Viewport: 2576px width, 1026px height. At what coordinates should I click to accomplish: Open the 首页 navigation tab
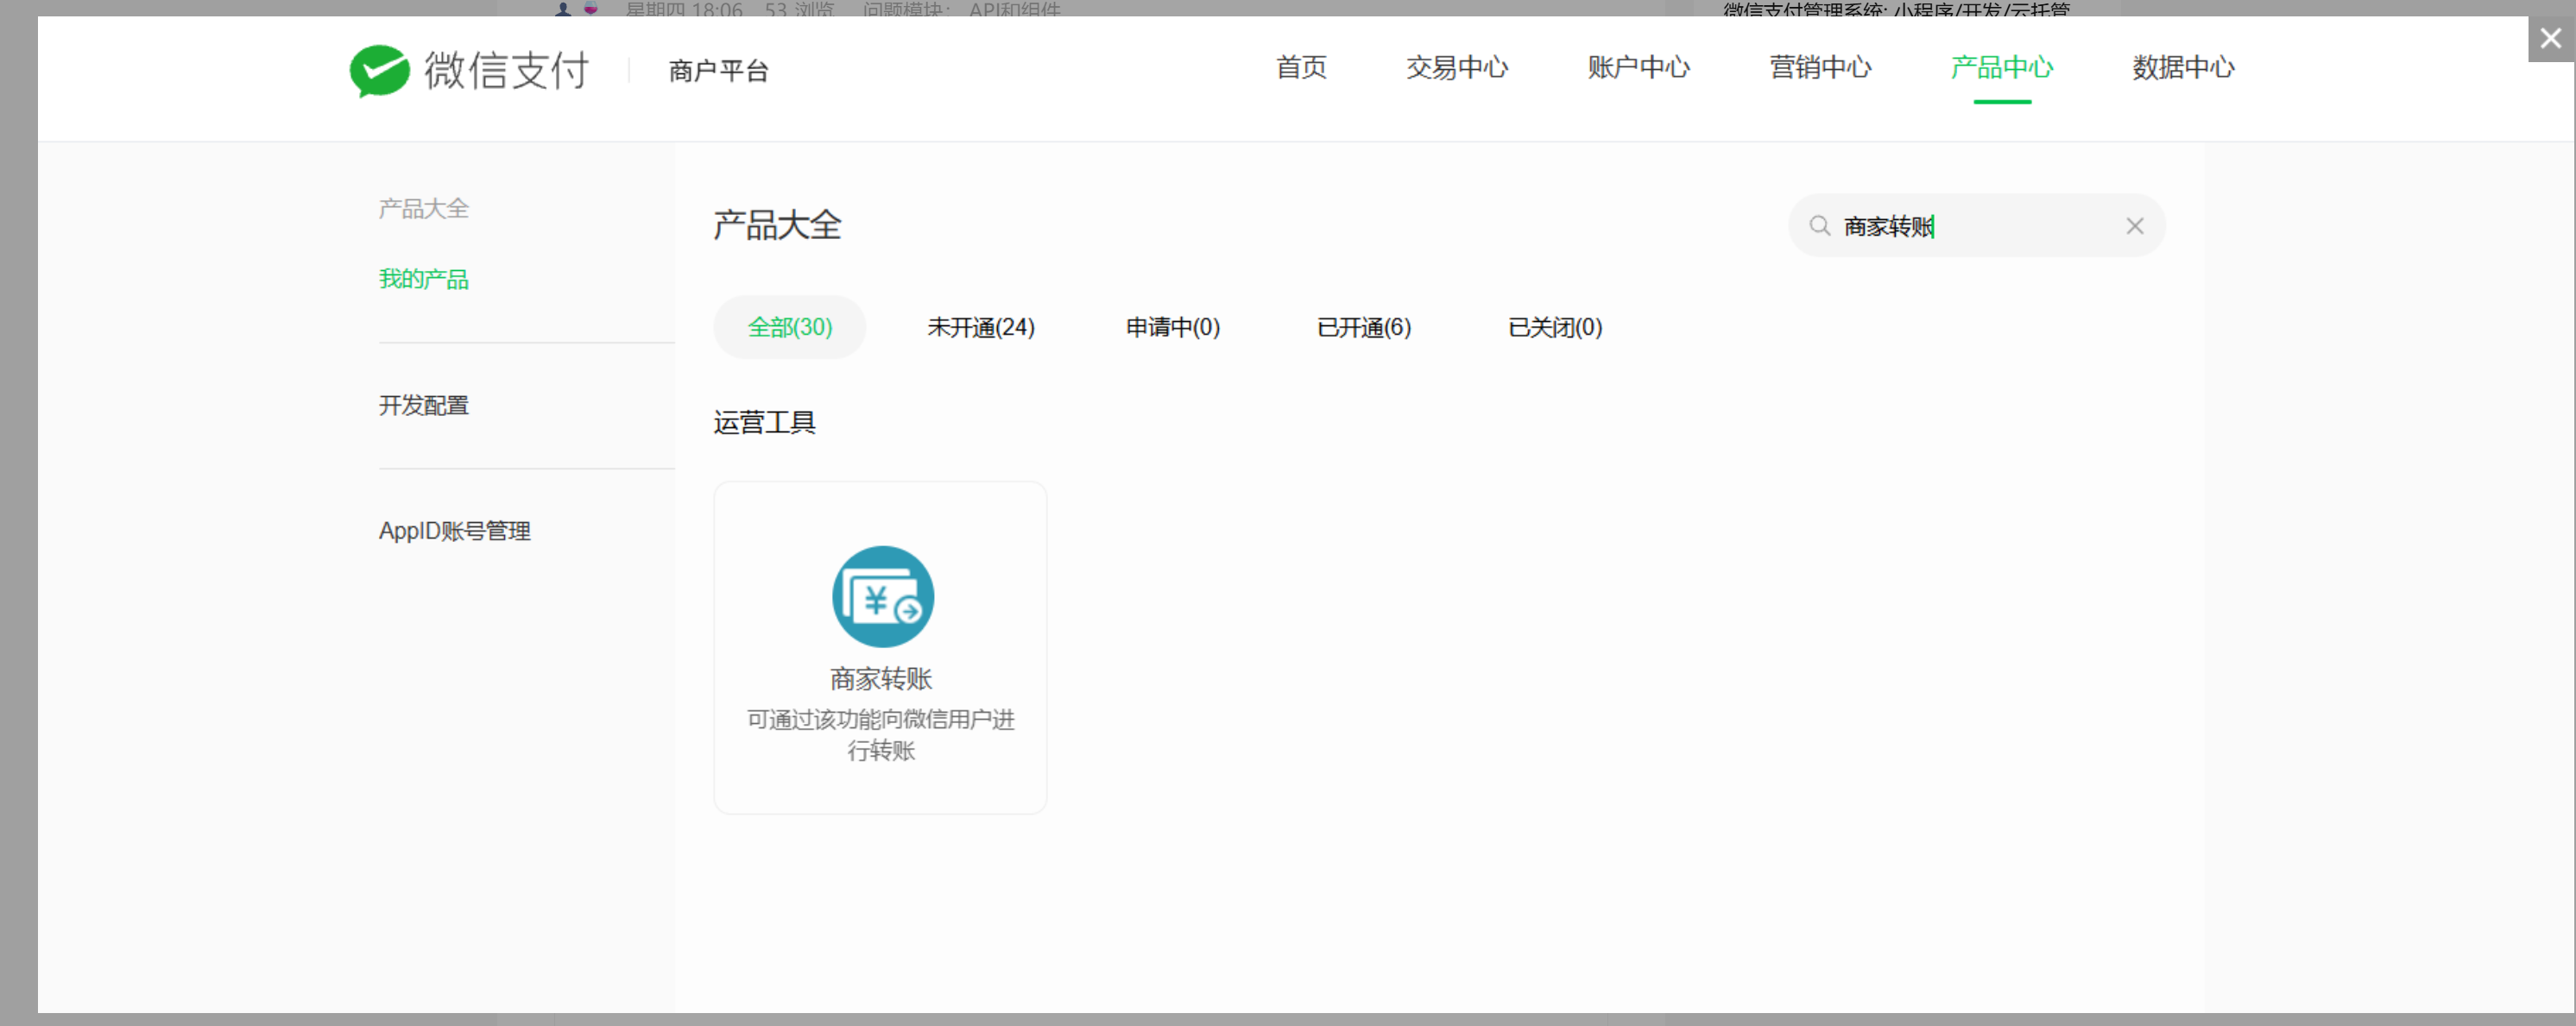point(1301,68)
